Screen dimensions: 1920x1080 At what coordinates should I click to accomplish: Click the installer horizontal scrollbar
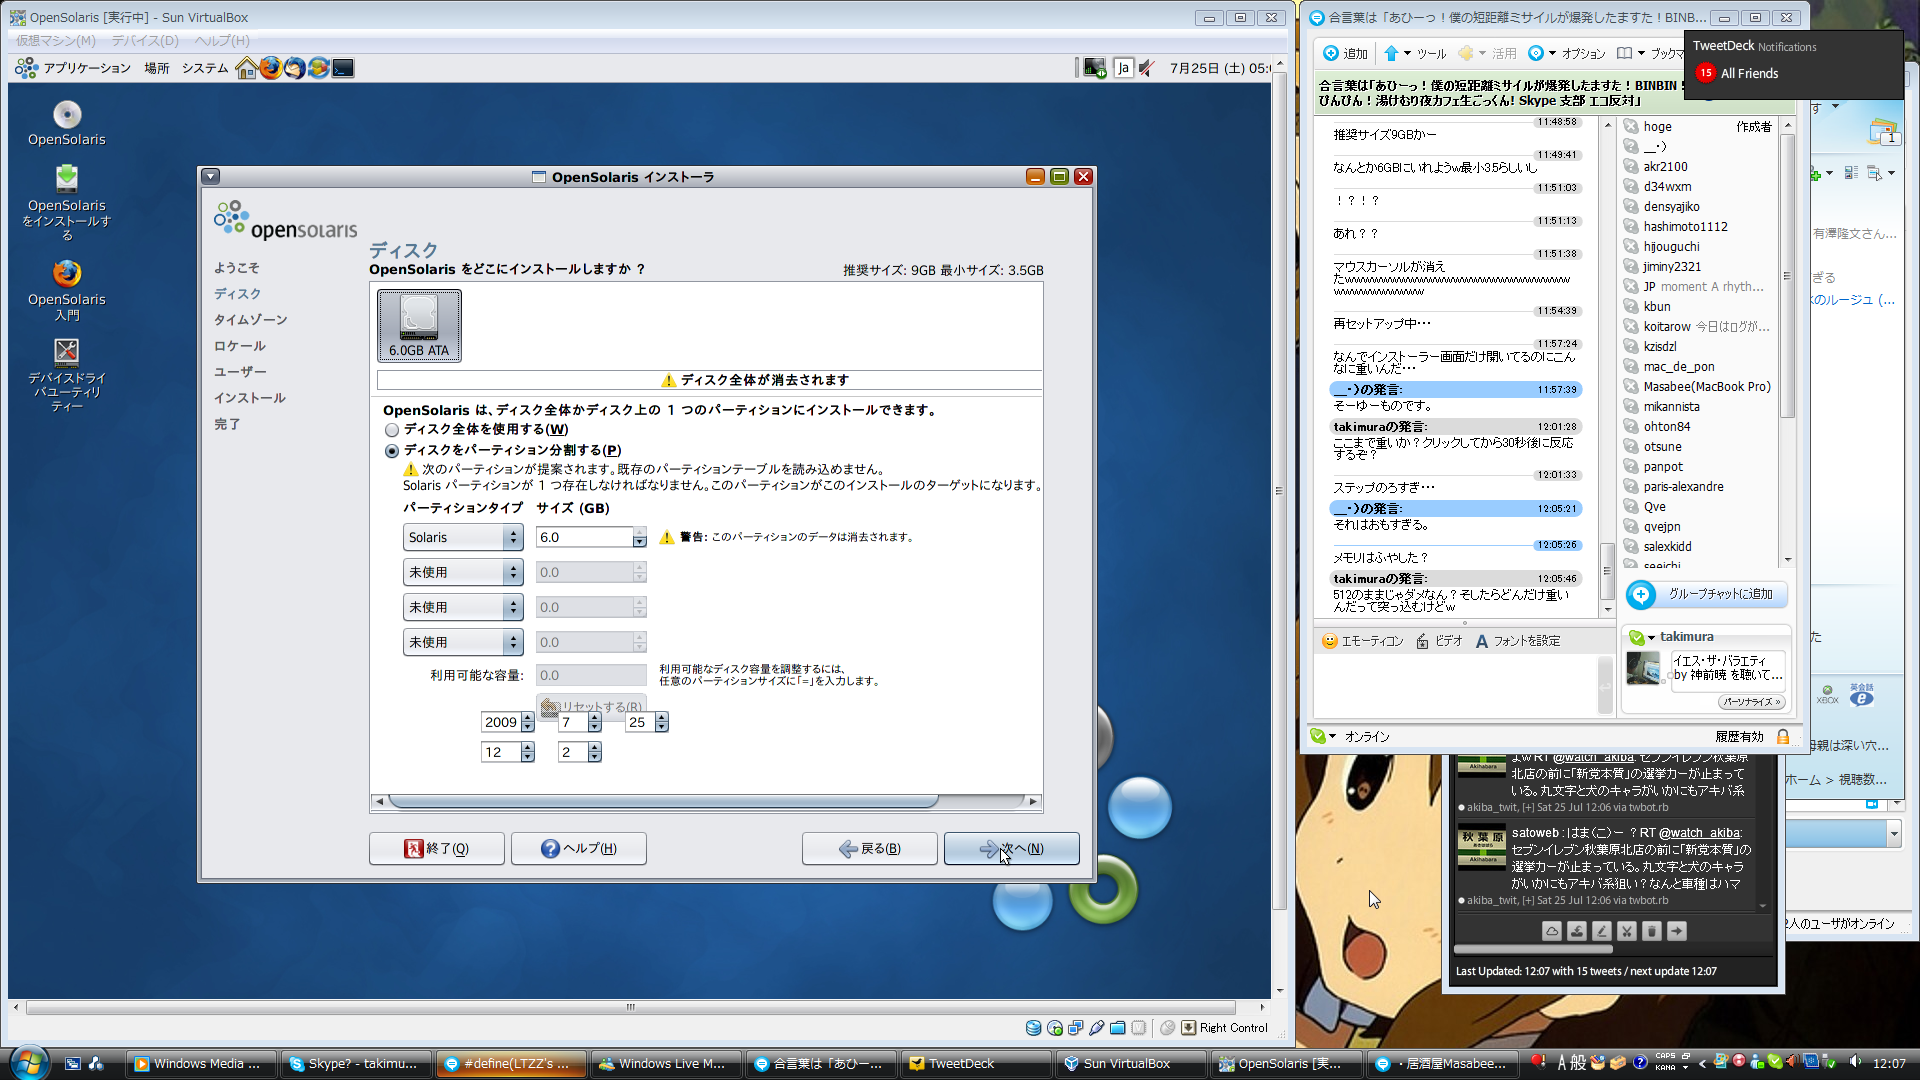click(663, 801)
